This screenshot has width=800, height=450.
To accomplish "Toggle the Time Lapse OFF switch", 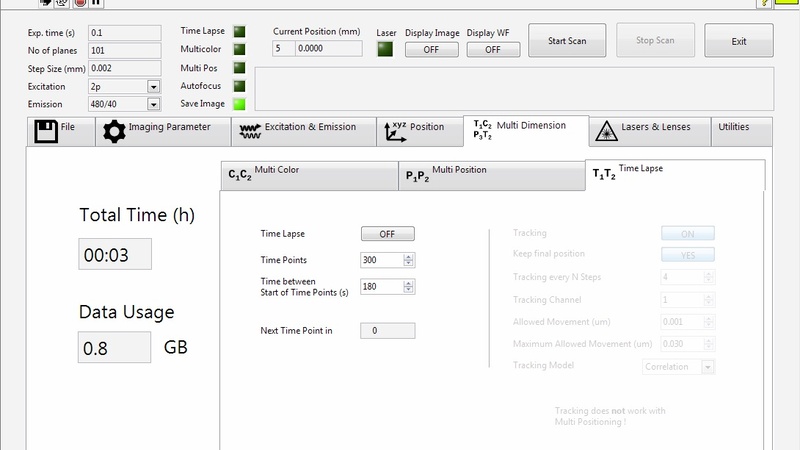I will point(387,234).
